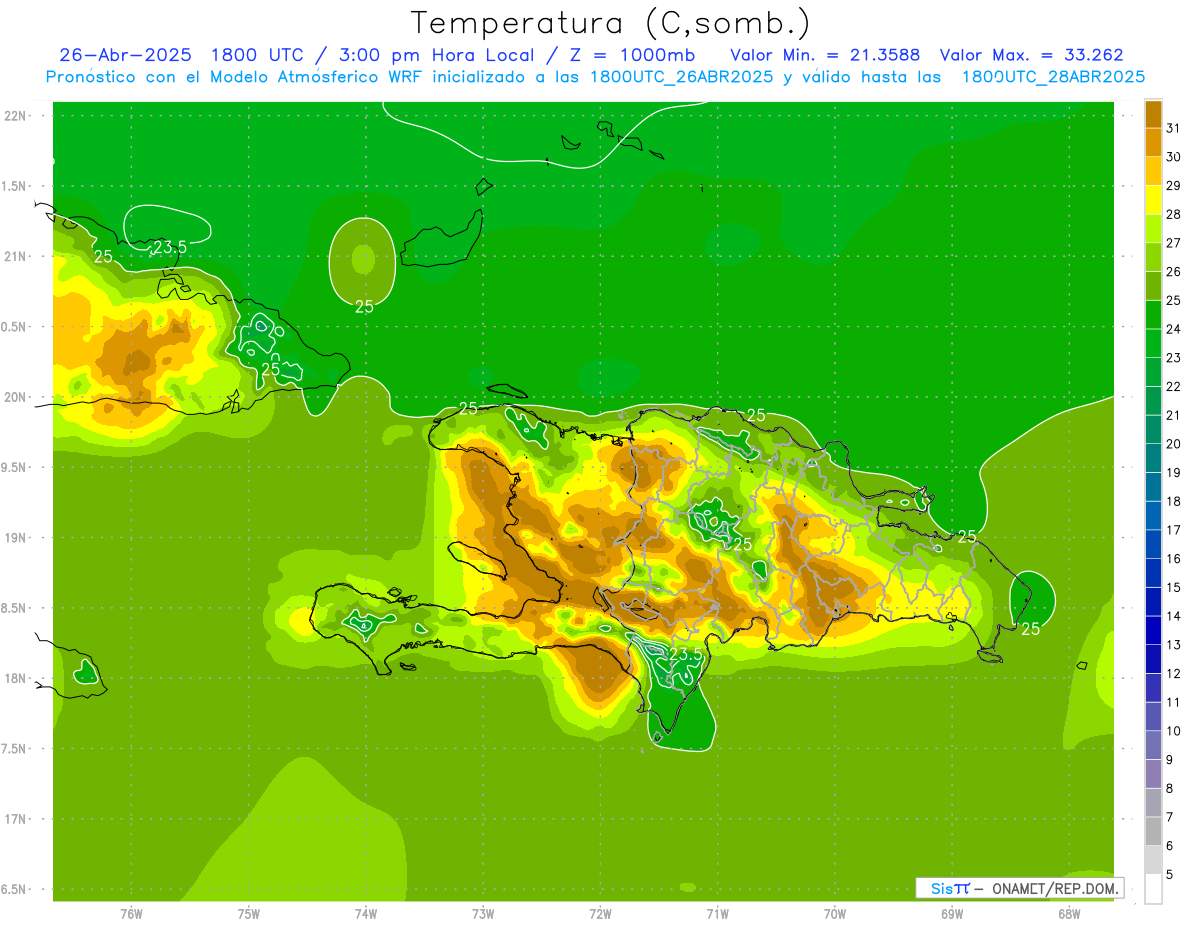Pick the teal legend swatch between 18 and 19

(1153, 487)
